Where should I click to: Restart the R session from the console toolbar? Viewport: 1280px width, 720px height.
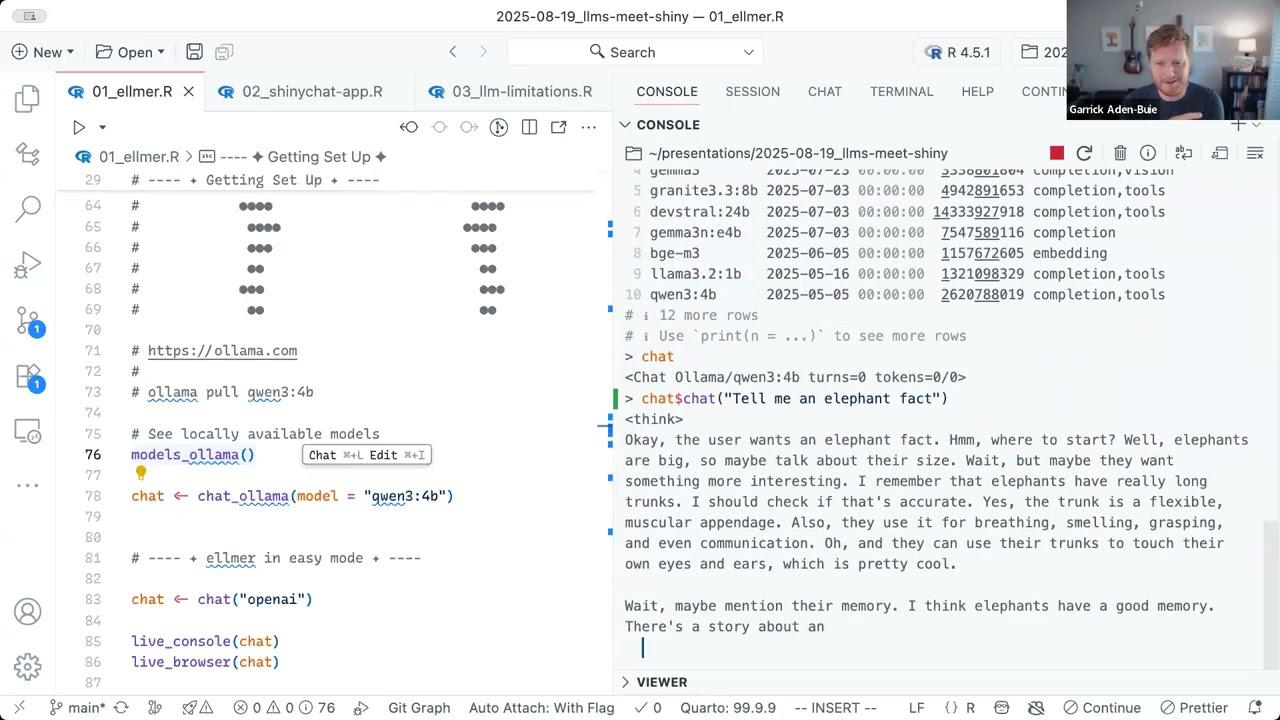1084,153
